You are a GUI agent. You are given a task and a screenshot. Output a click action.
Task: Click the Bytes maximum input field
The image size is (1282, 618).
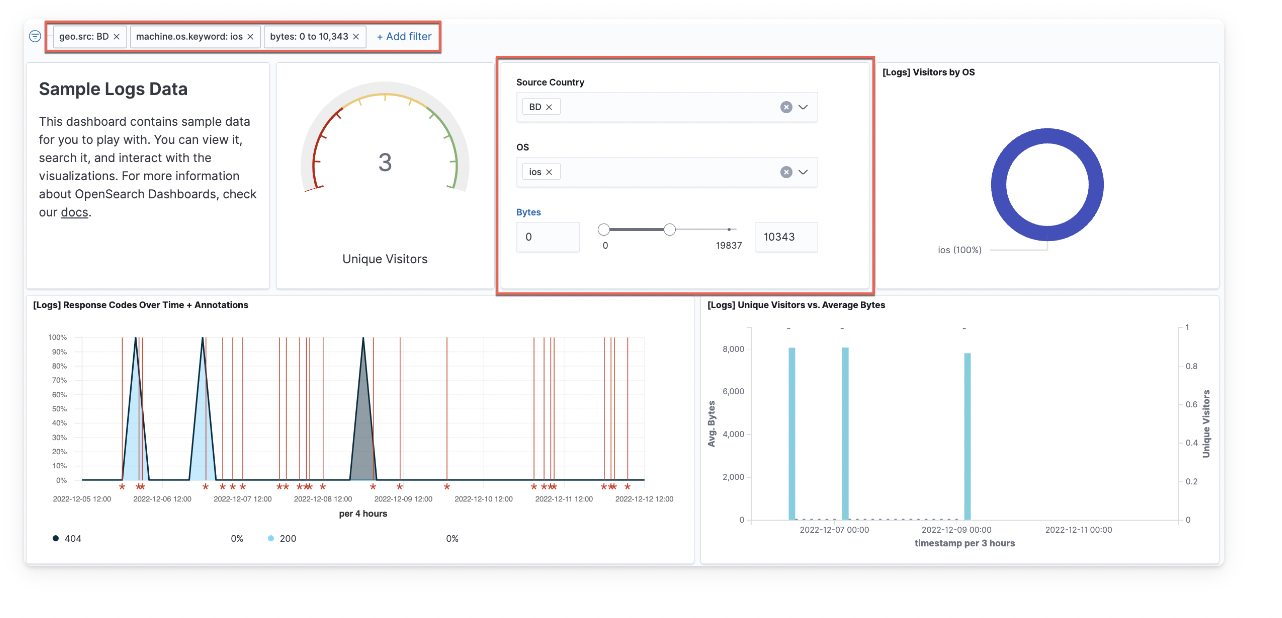coord(786,237)
